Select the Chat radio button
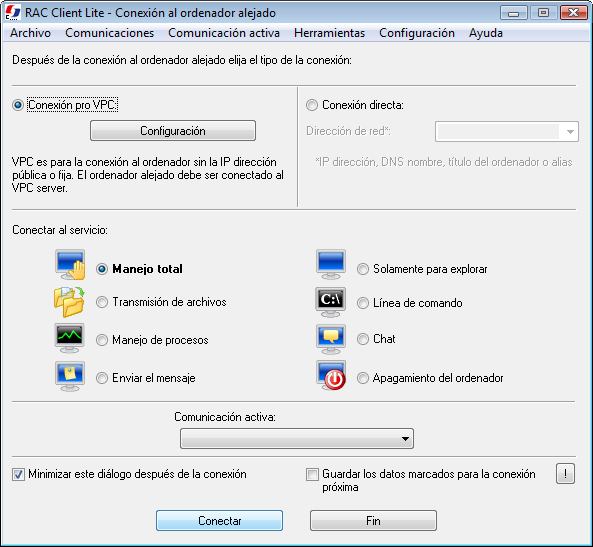This screenshot has height=547, width=593. [363, 339]
